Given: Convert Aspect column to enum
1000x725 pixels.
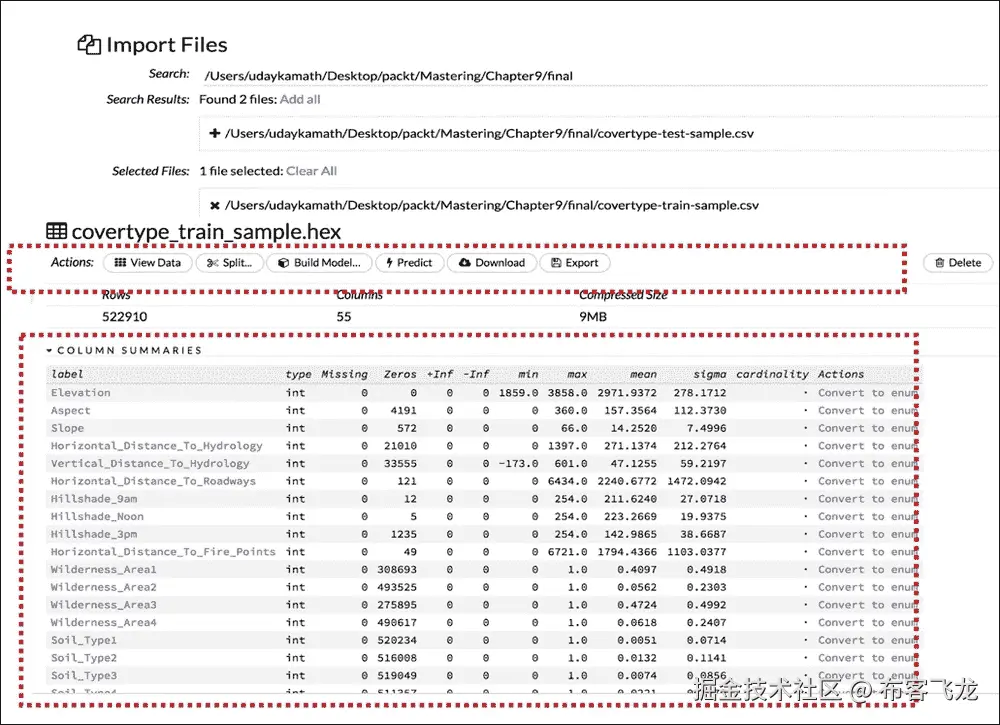Looking at the screenshot, I should [x=867, y=411].
